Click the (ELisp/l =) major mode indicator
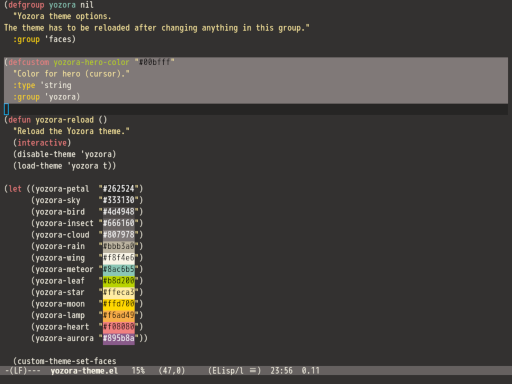Viewport: 512px width, 384px height. [x=235, y=371]
